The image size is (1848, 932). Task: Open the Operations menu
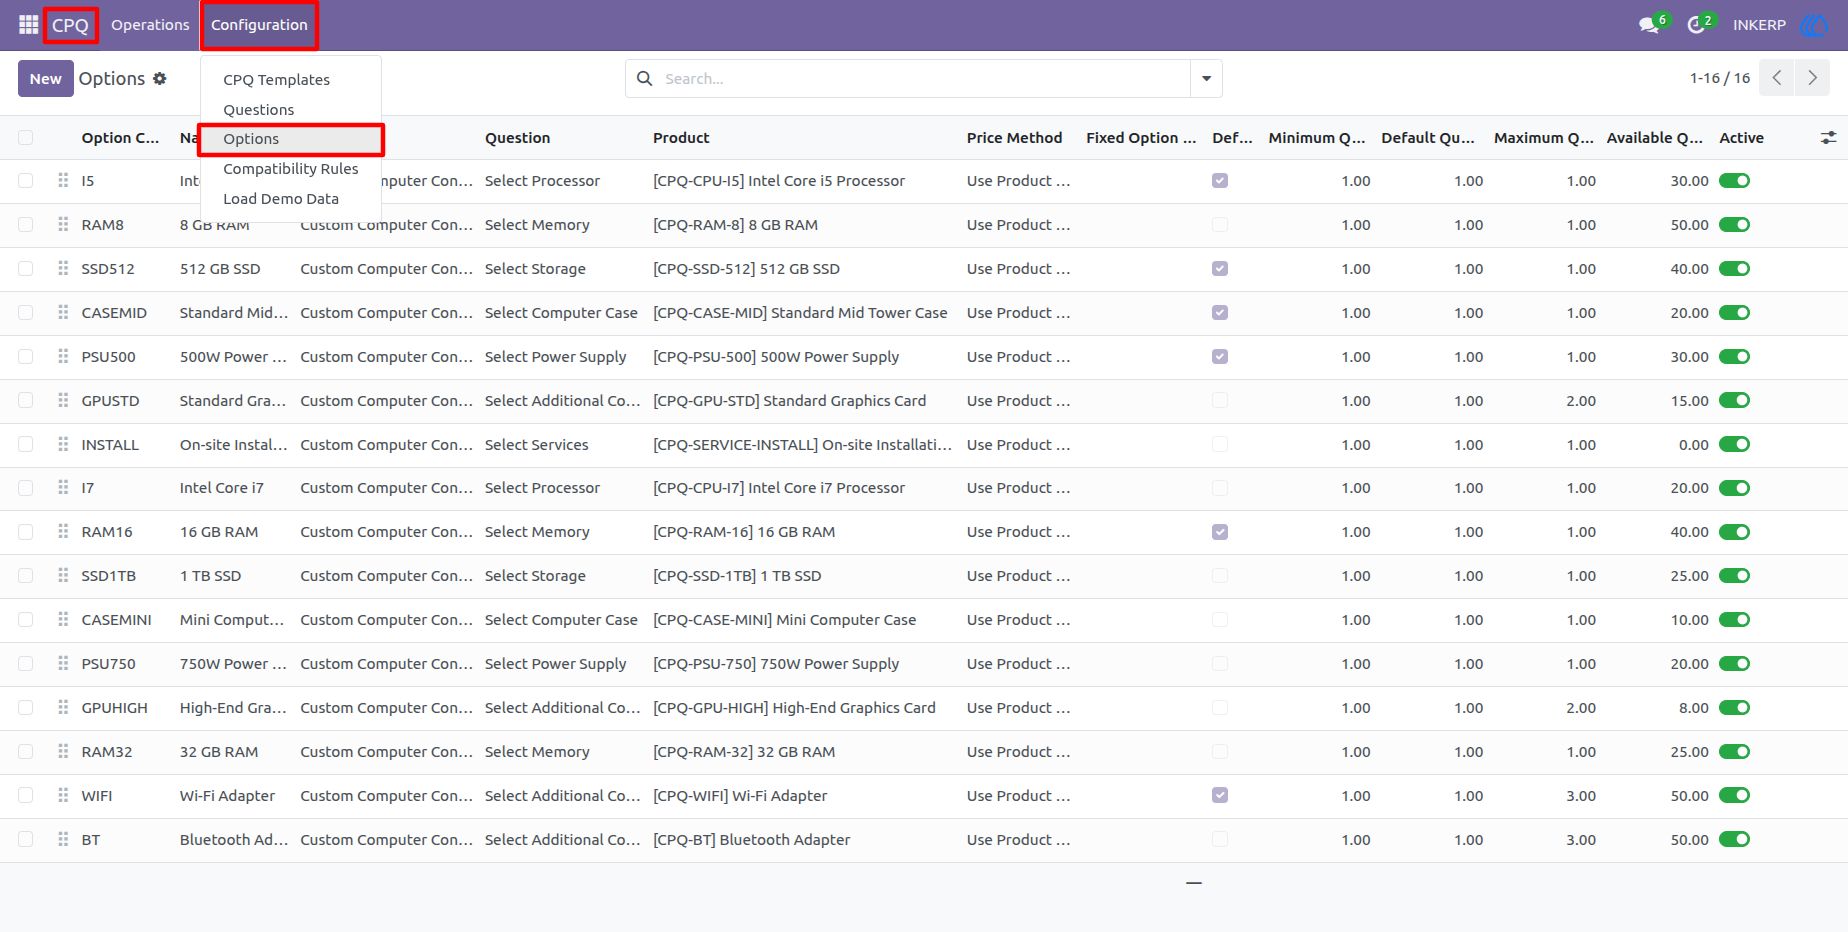click(x=150, y=25)
